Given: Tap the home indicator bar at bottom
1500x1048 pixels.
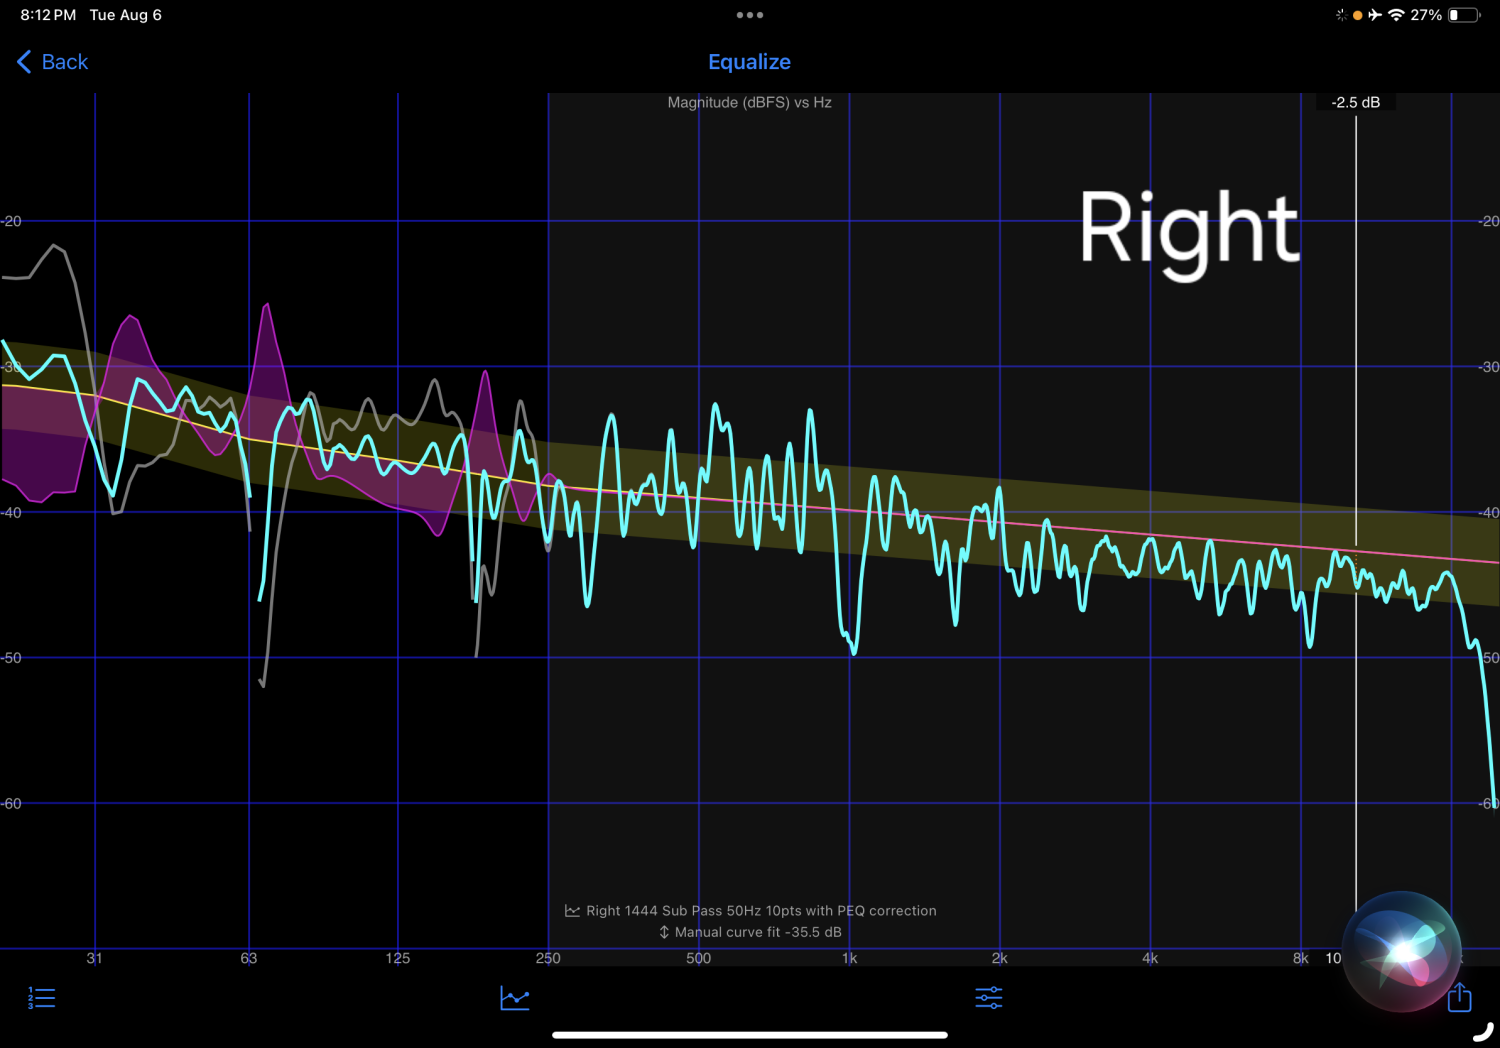Looking at the screenshot, I should coord(750,1035).
